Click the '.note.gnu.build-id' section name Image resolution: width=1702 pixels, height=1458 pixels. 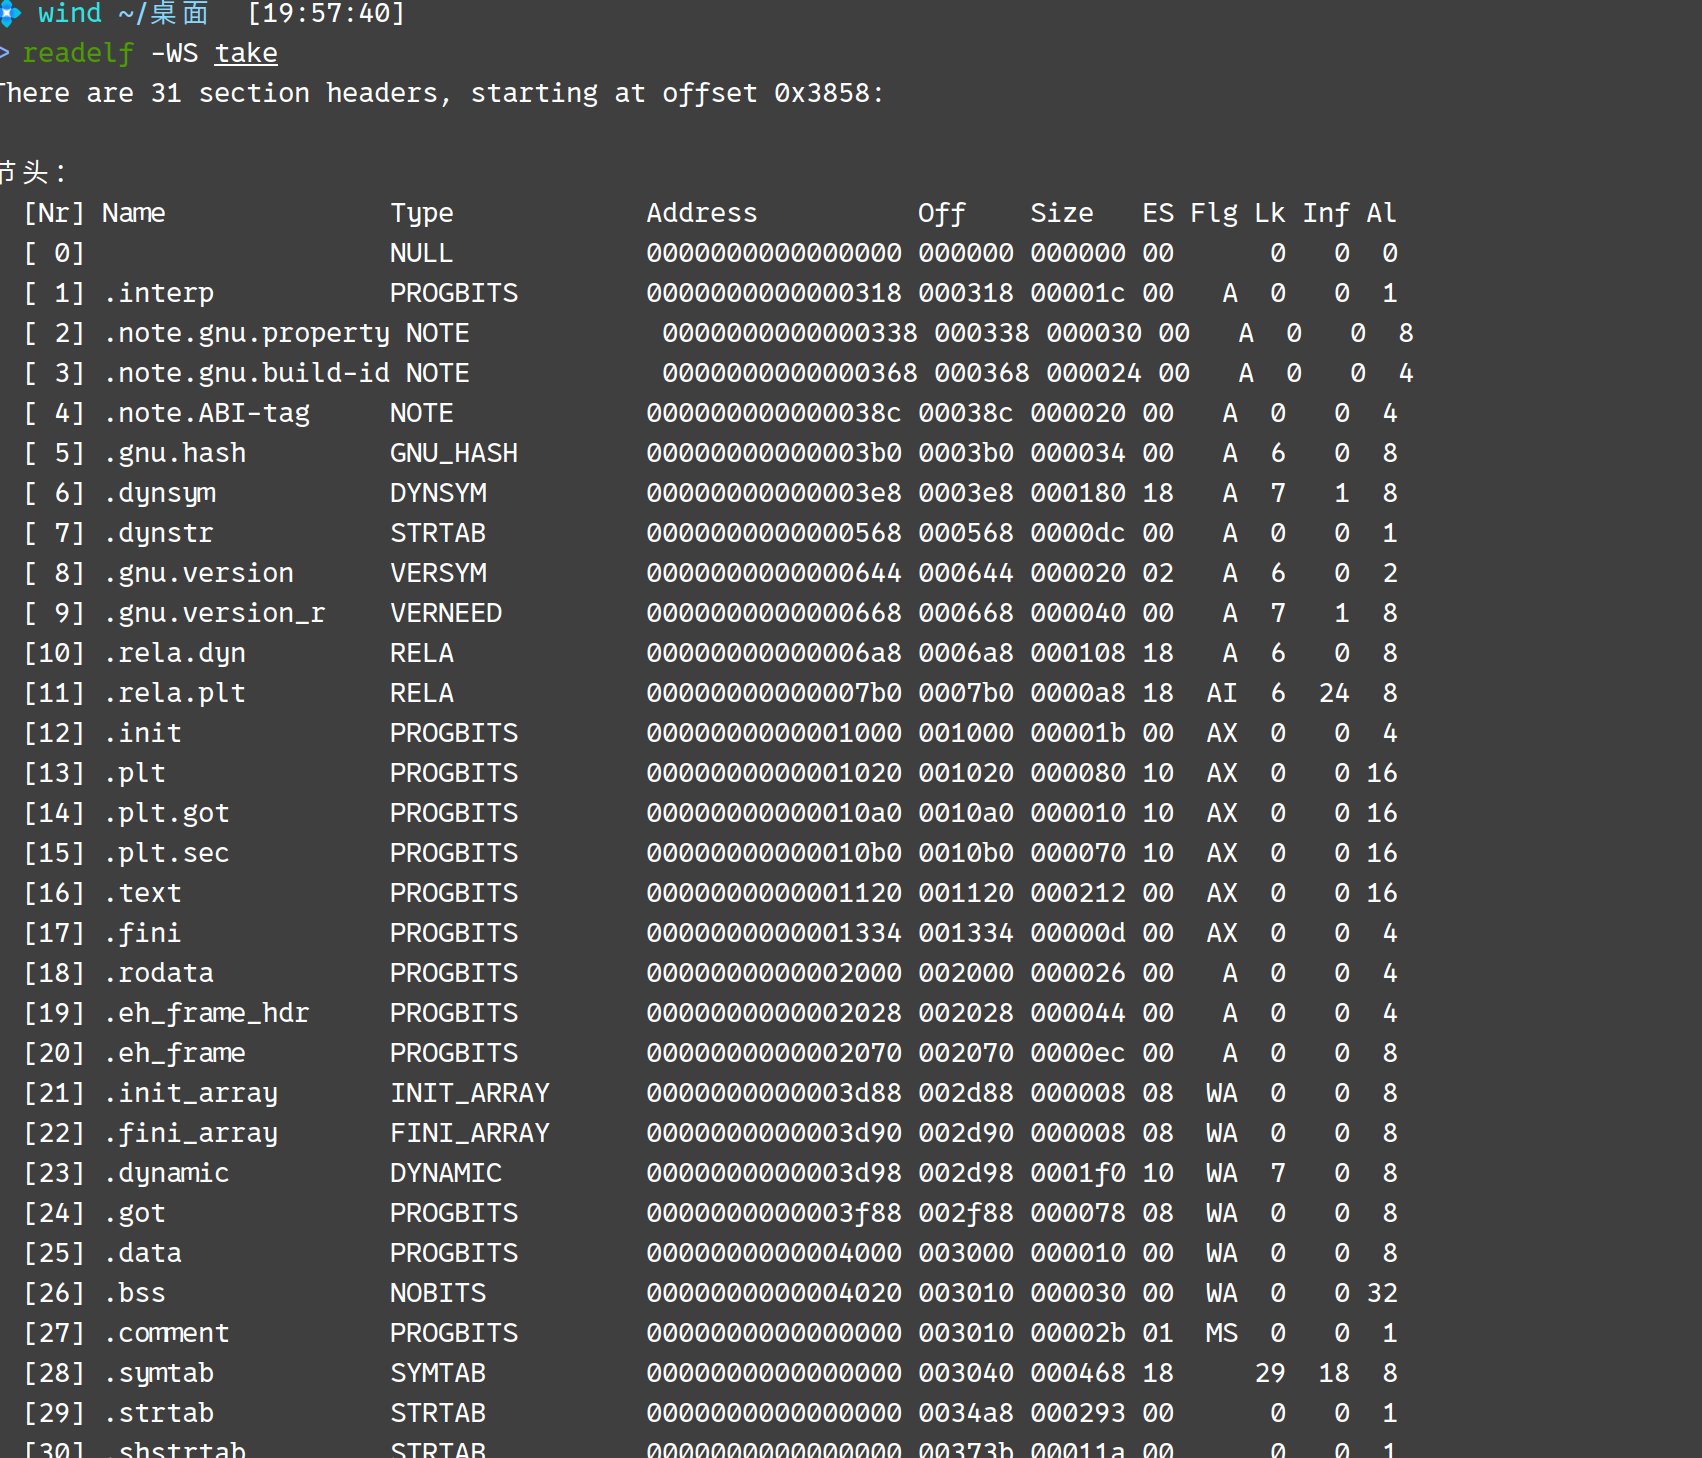[x=246, y=373]
